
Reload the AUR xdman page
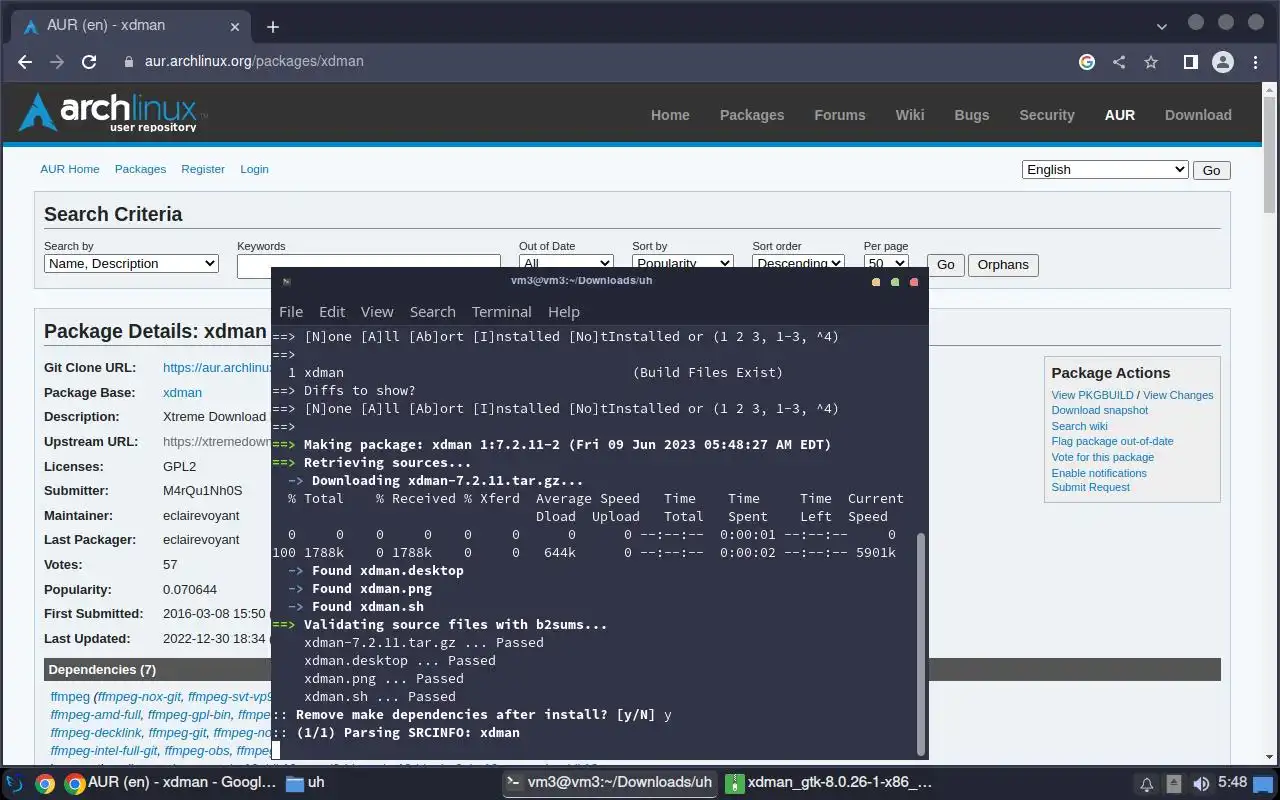89,62
